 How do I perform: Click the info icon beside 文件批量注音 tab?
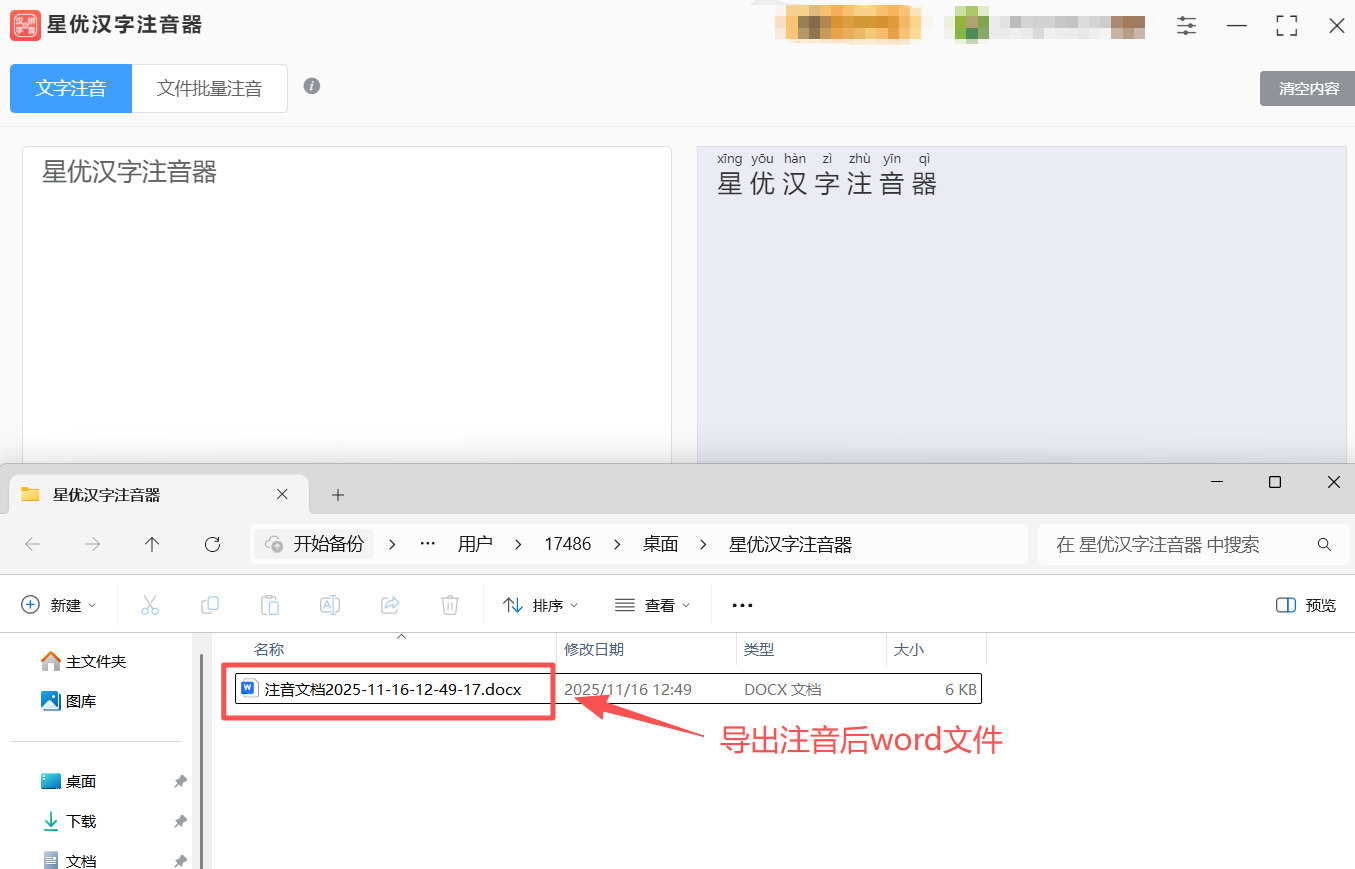[x=312, y=86]
